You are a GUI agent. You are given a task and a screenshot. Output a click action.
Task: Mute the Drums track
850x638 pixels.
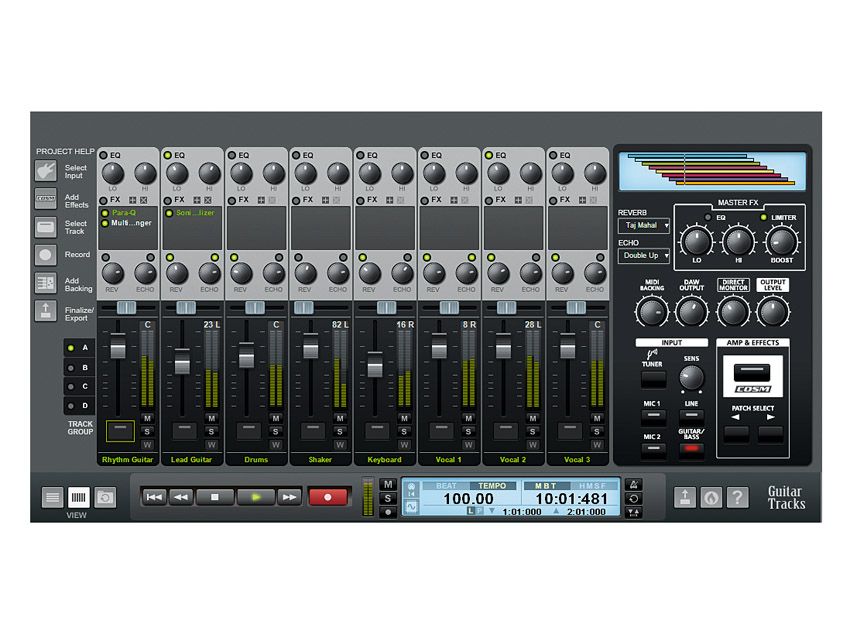[x=275, y=418]
